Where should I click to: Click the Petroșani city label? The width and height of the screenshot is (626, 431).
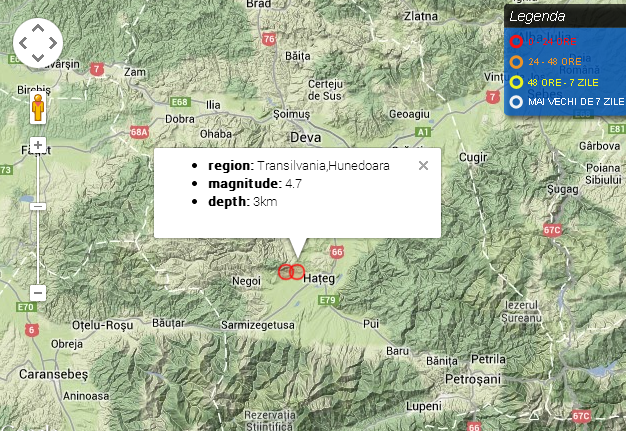(473, 379)
